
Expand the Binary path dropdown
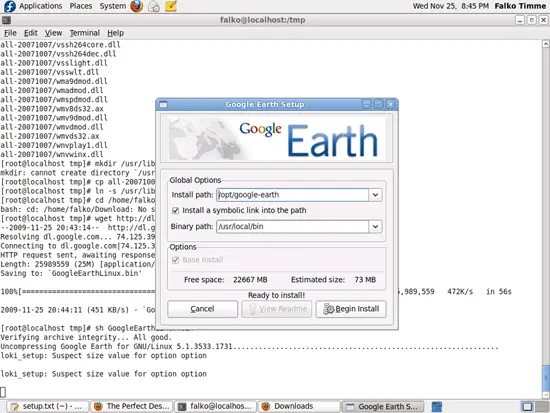(375, 226)
